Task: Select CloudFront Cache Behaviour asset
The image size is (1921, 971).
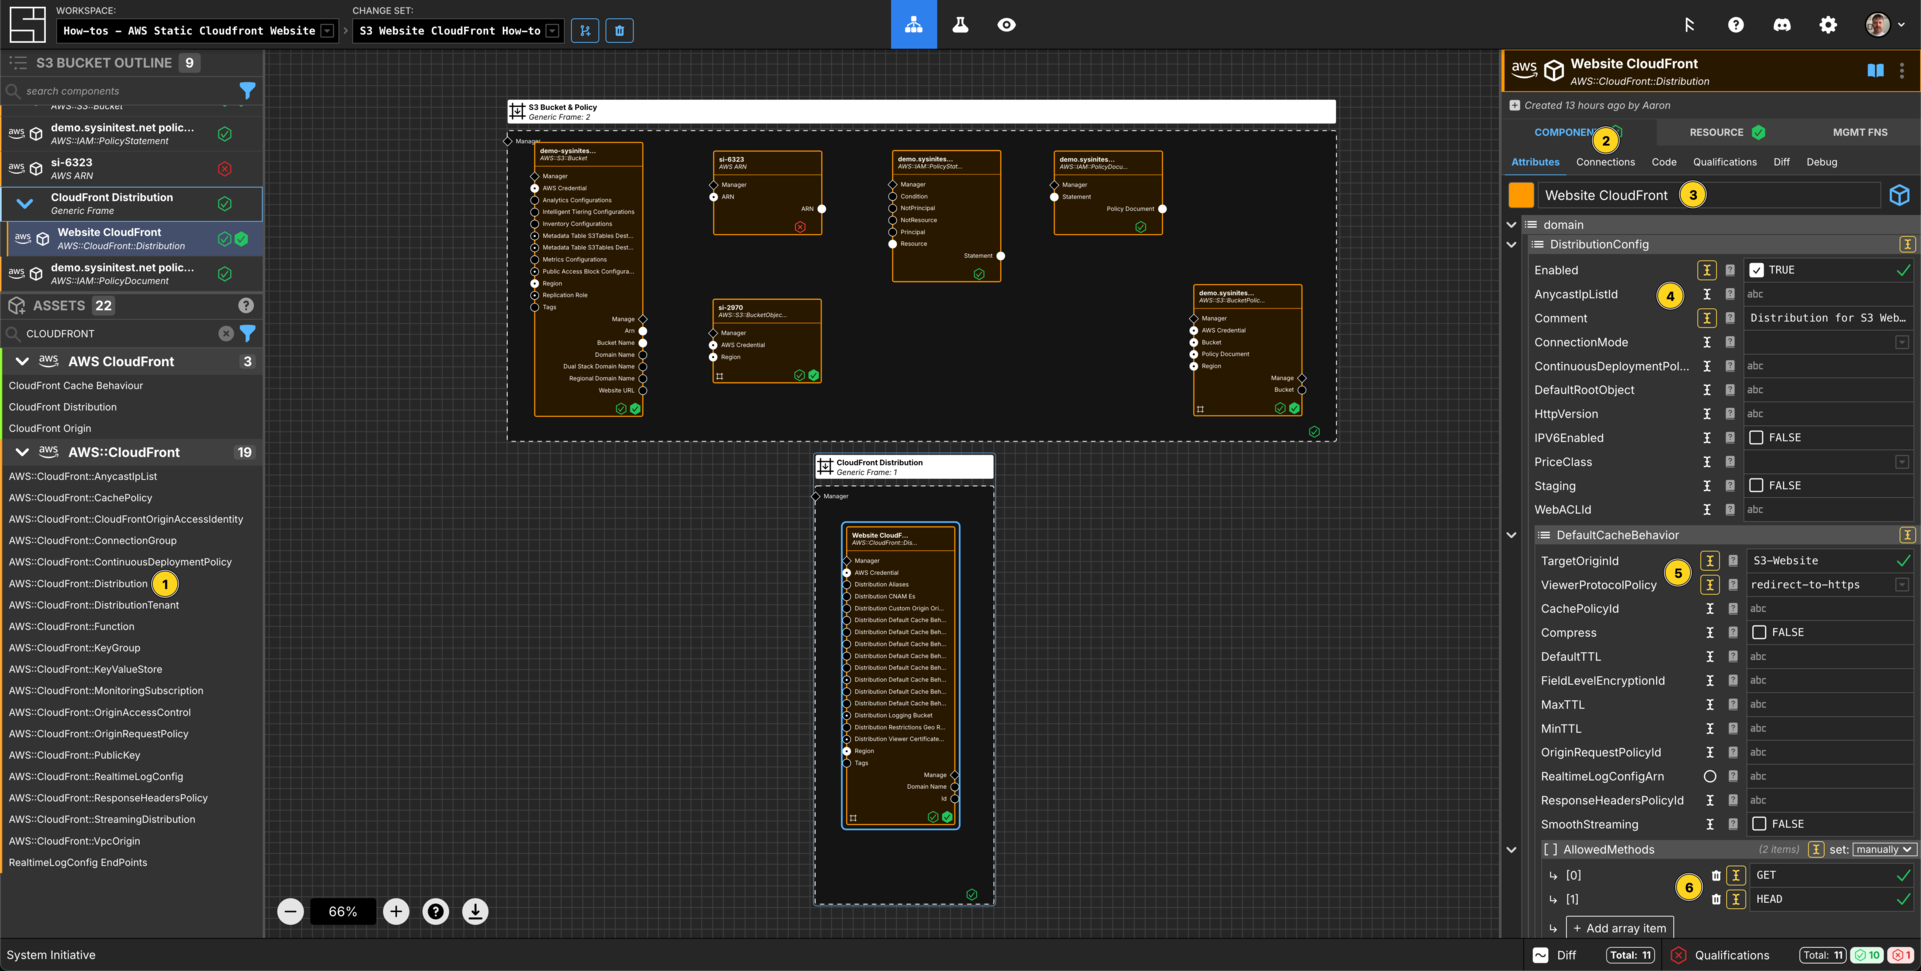Action: (x=76, y=385)
